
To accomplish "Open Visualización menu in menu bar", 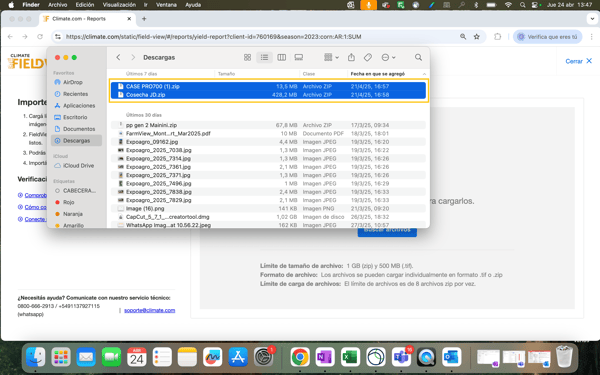I will (x=119, y=5).
